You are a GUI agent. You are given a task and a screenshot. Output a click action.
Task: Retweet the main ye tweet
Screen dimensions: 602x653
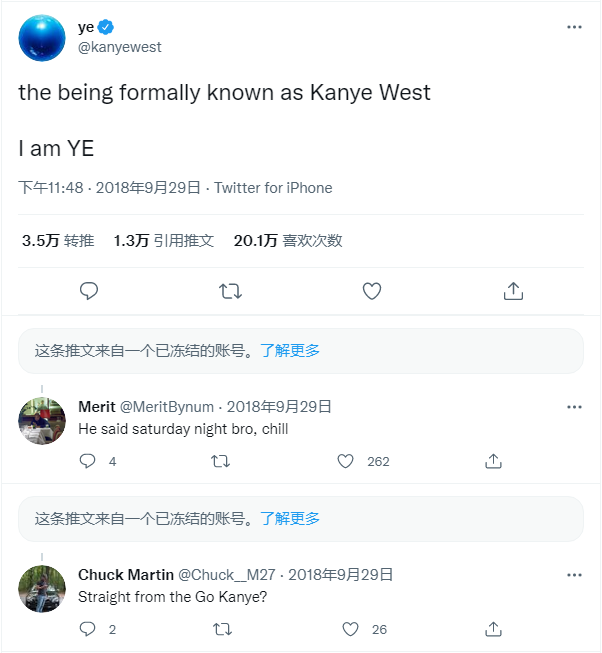pos(230,291)
